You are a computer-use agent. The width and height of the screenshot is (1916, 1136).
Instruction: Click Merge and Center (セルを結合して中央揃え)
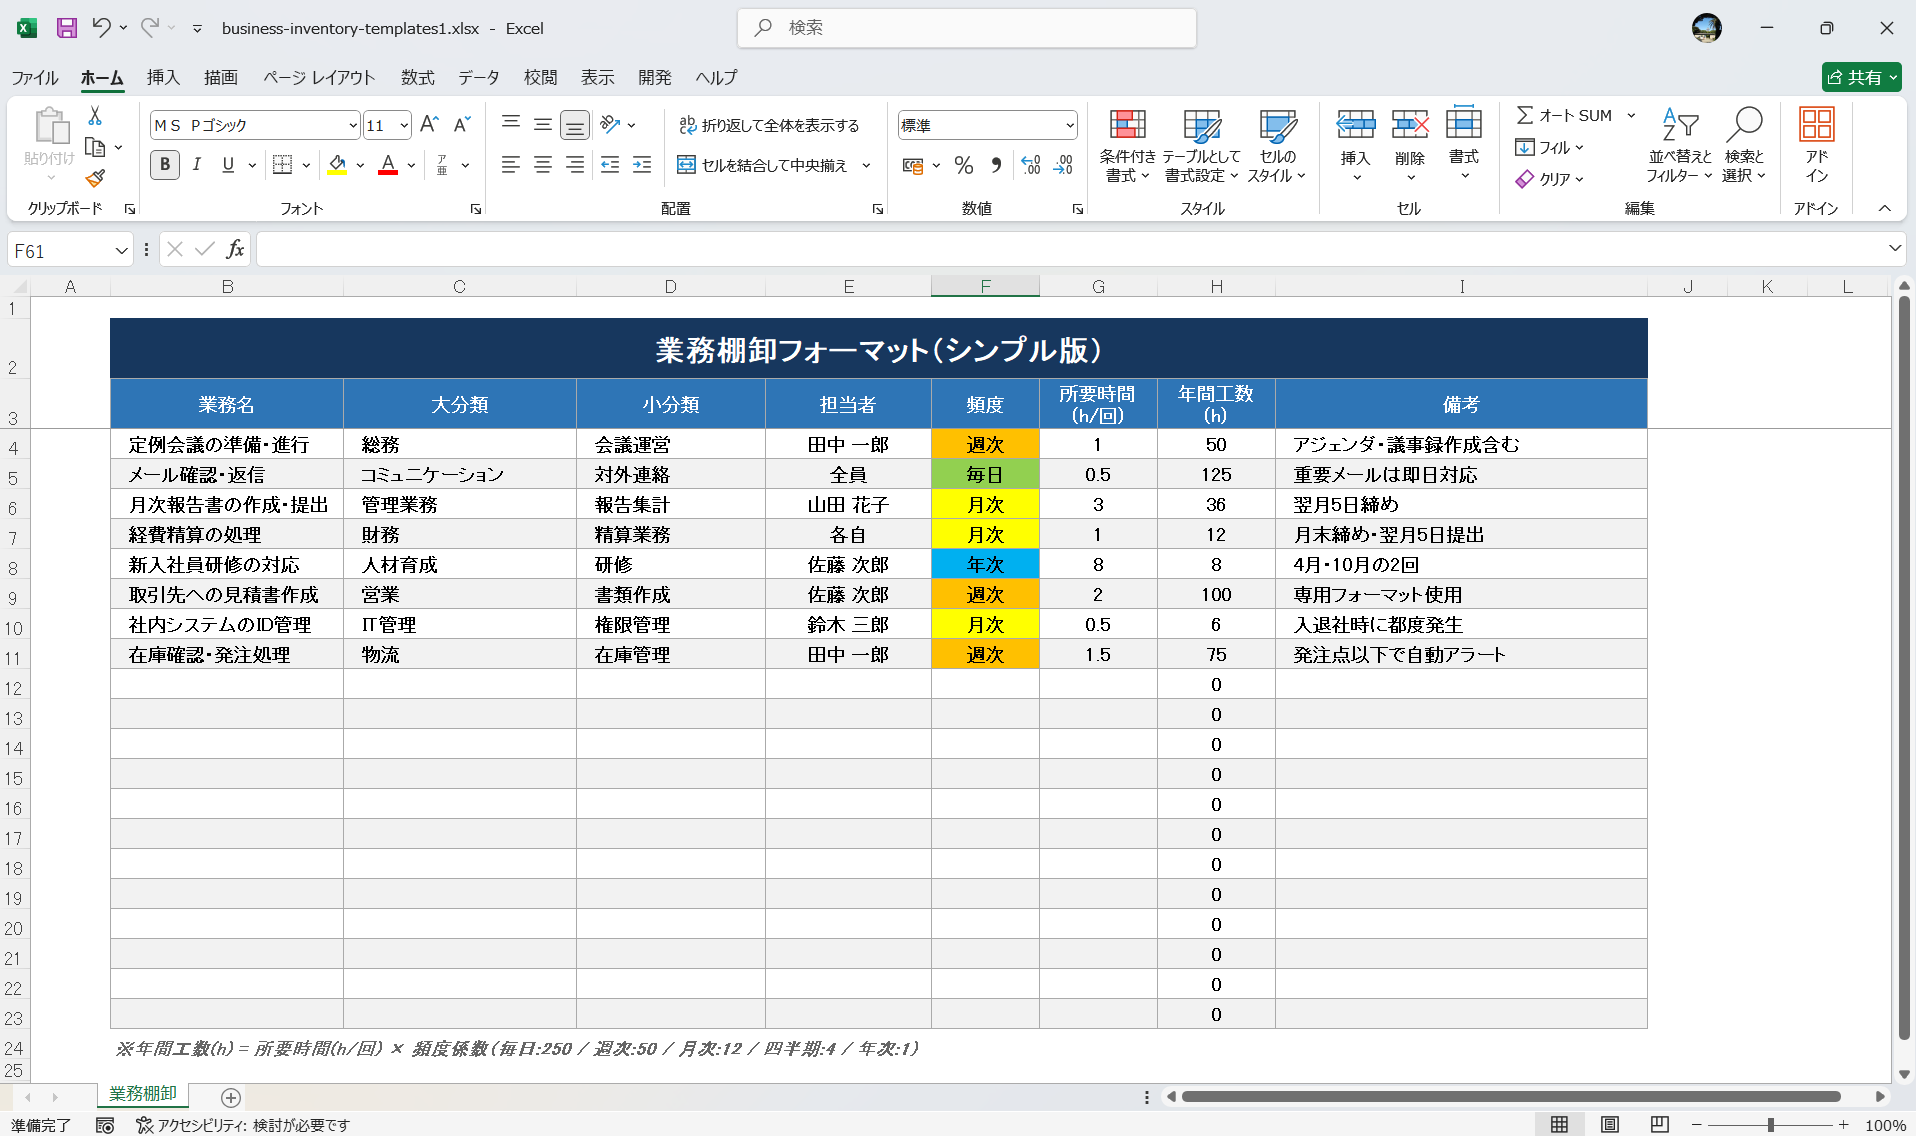[x=763, y=165]
